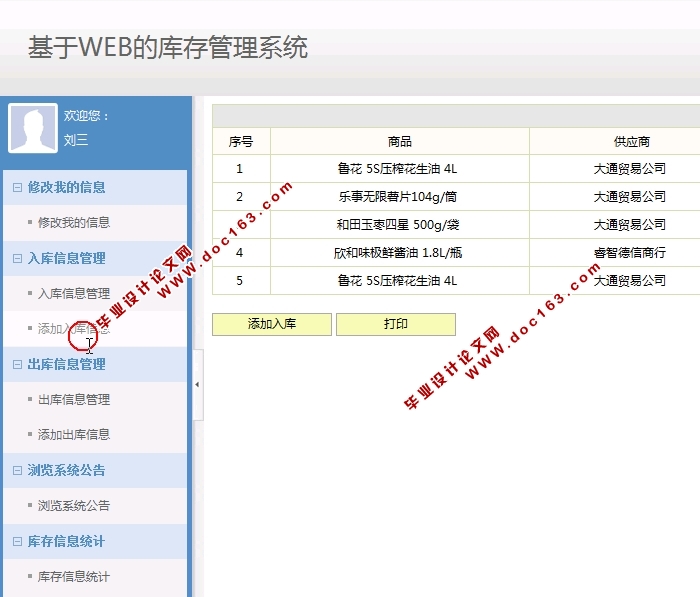Click the sidebar collapse arrow handle
The width and height of the screenshot is (700, 597).
pos(198,384)
